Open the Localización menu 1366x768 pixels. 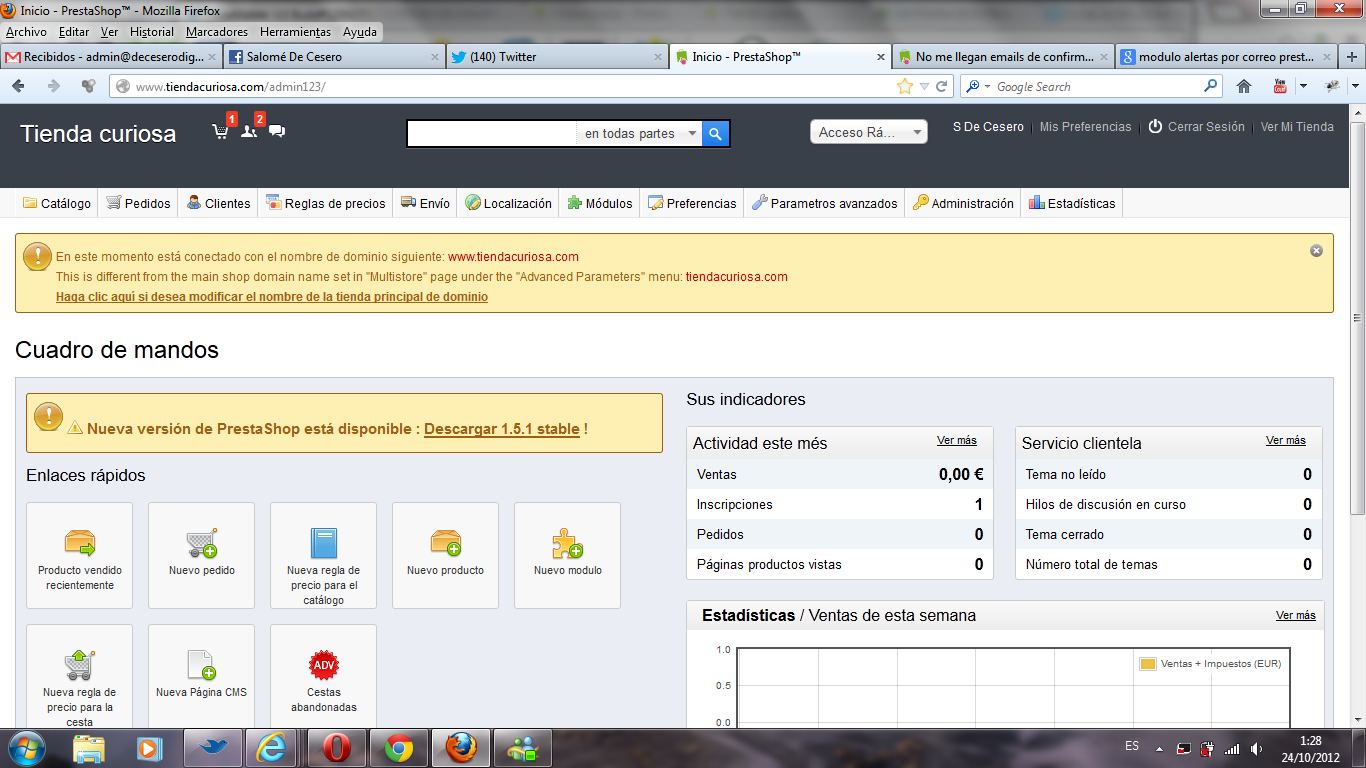point(509,203)
